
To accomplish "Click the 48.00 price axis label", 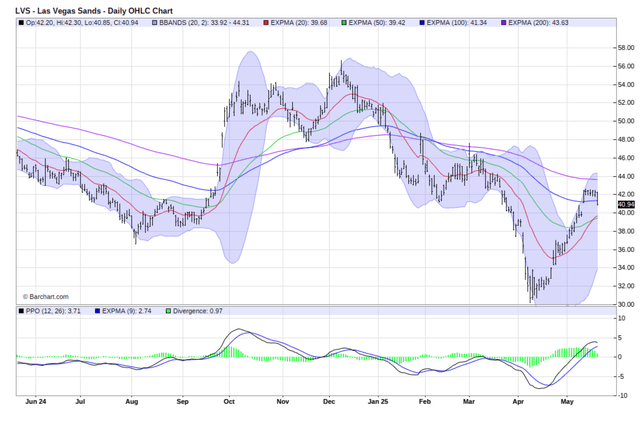I will [x=626, y=139].
